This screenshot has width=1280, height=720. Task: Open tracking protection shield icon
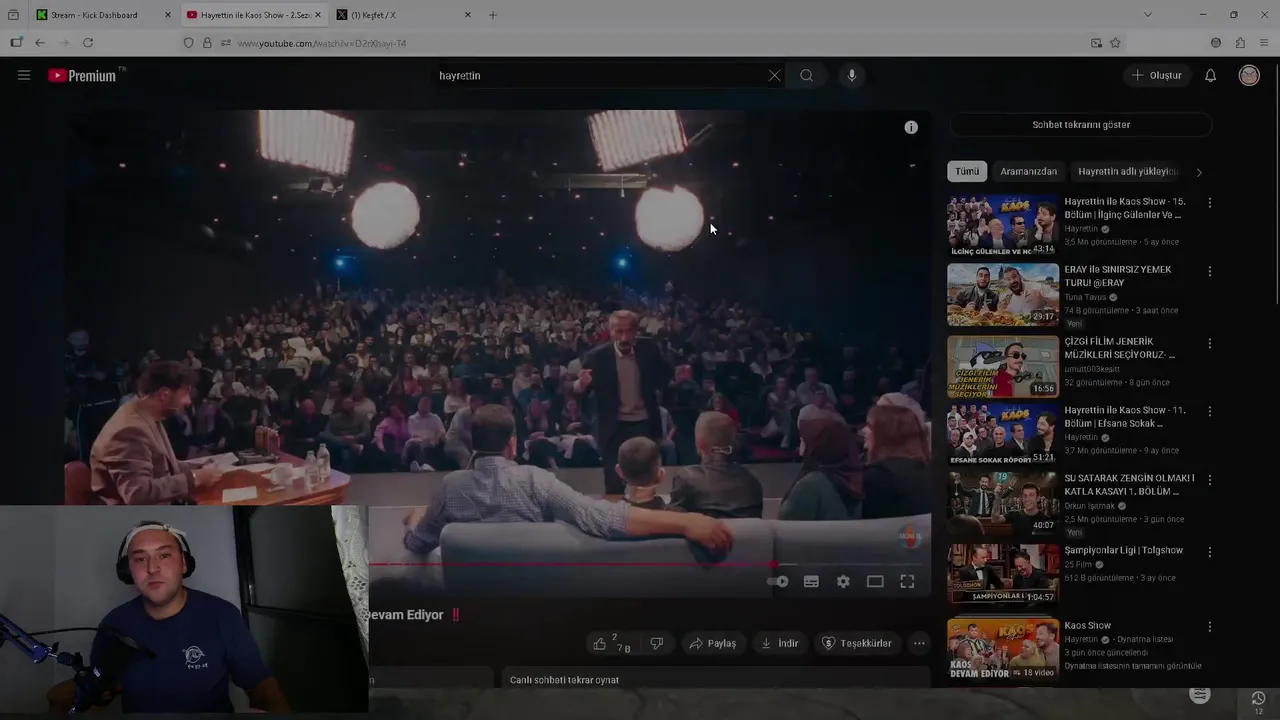click(188, 43)
